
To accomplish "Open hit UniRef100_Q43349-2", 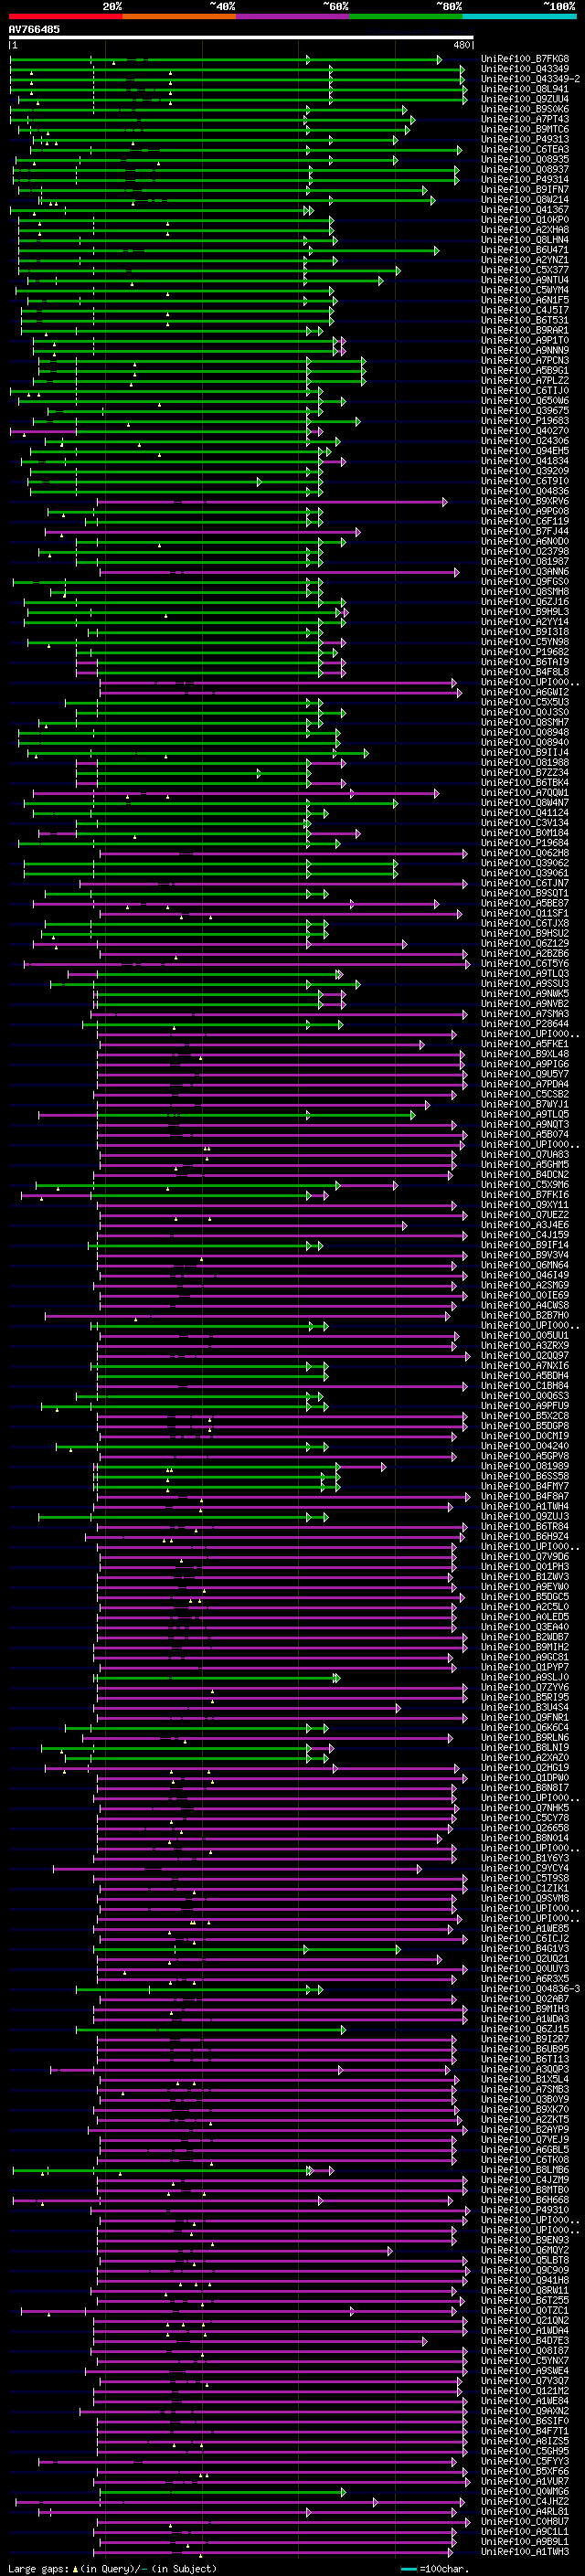I will click(x=531, y=79).
